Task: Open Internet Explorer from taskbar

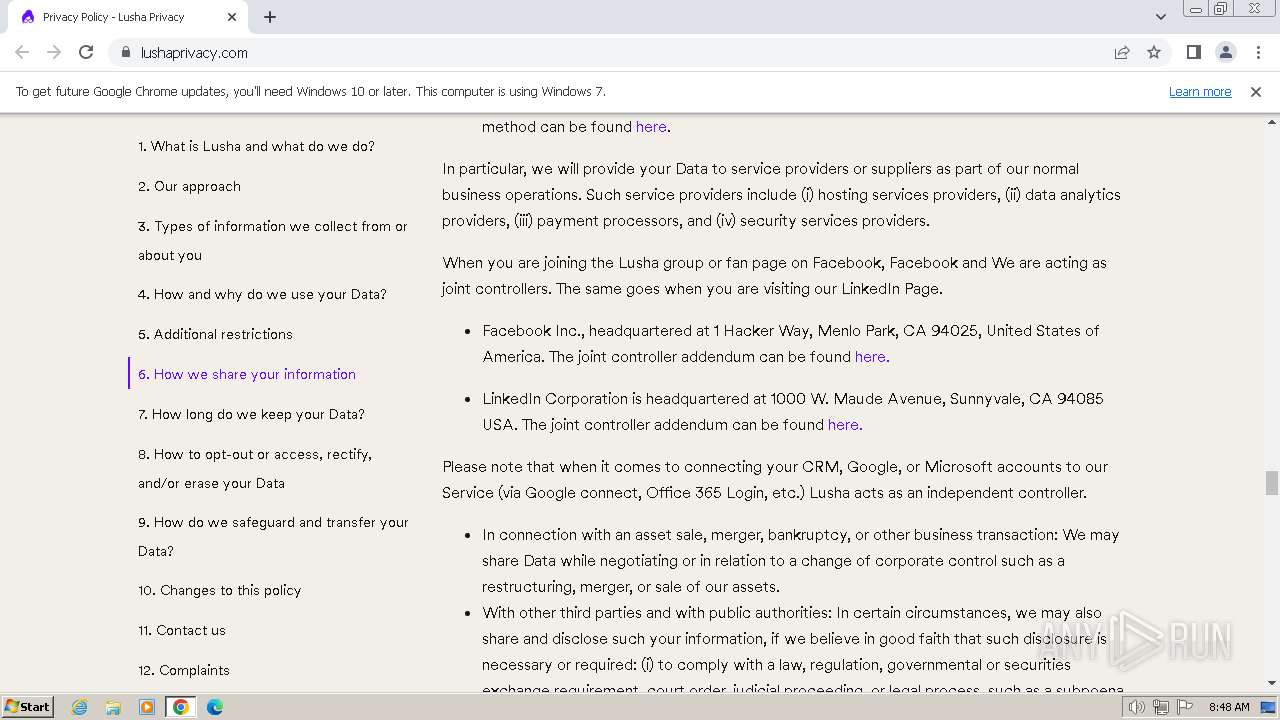Action: pos(79,707)
